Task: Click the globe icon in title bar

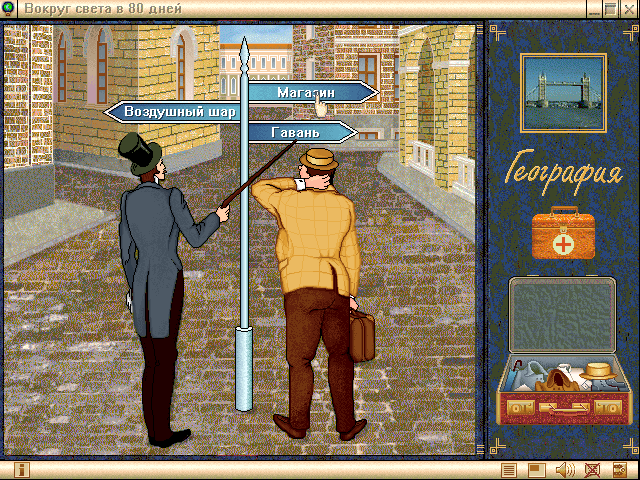Action: [x=8, y=8]
